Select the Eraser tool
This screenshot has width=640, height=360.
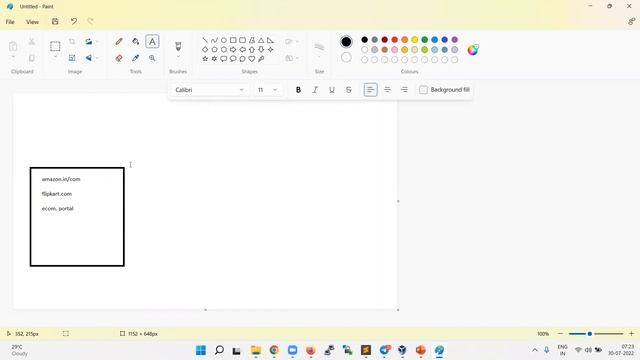[x=119, y=58]
